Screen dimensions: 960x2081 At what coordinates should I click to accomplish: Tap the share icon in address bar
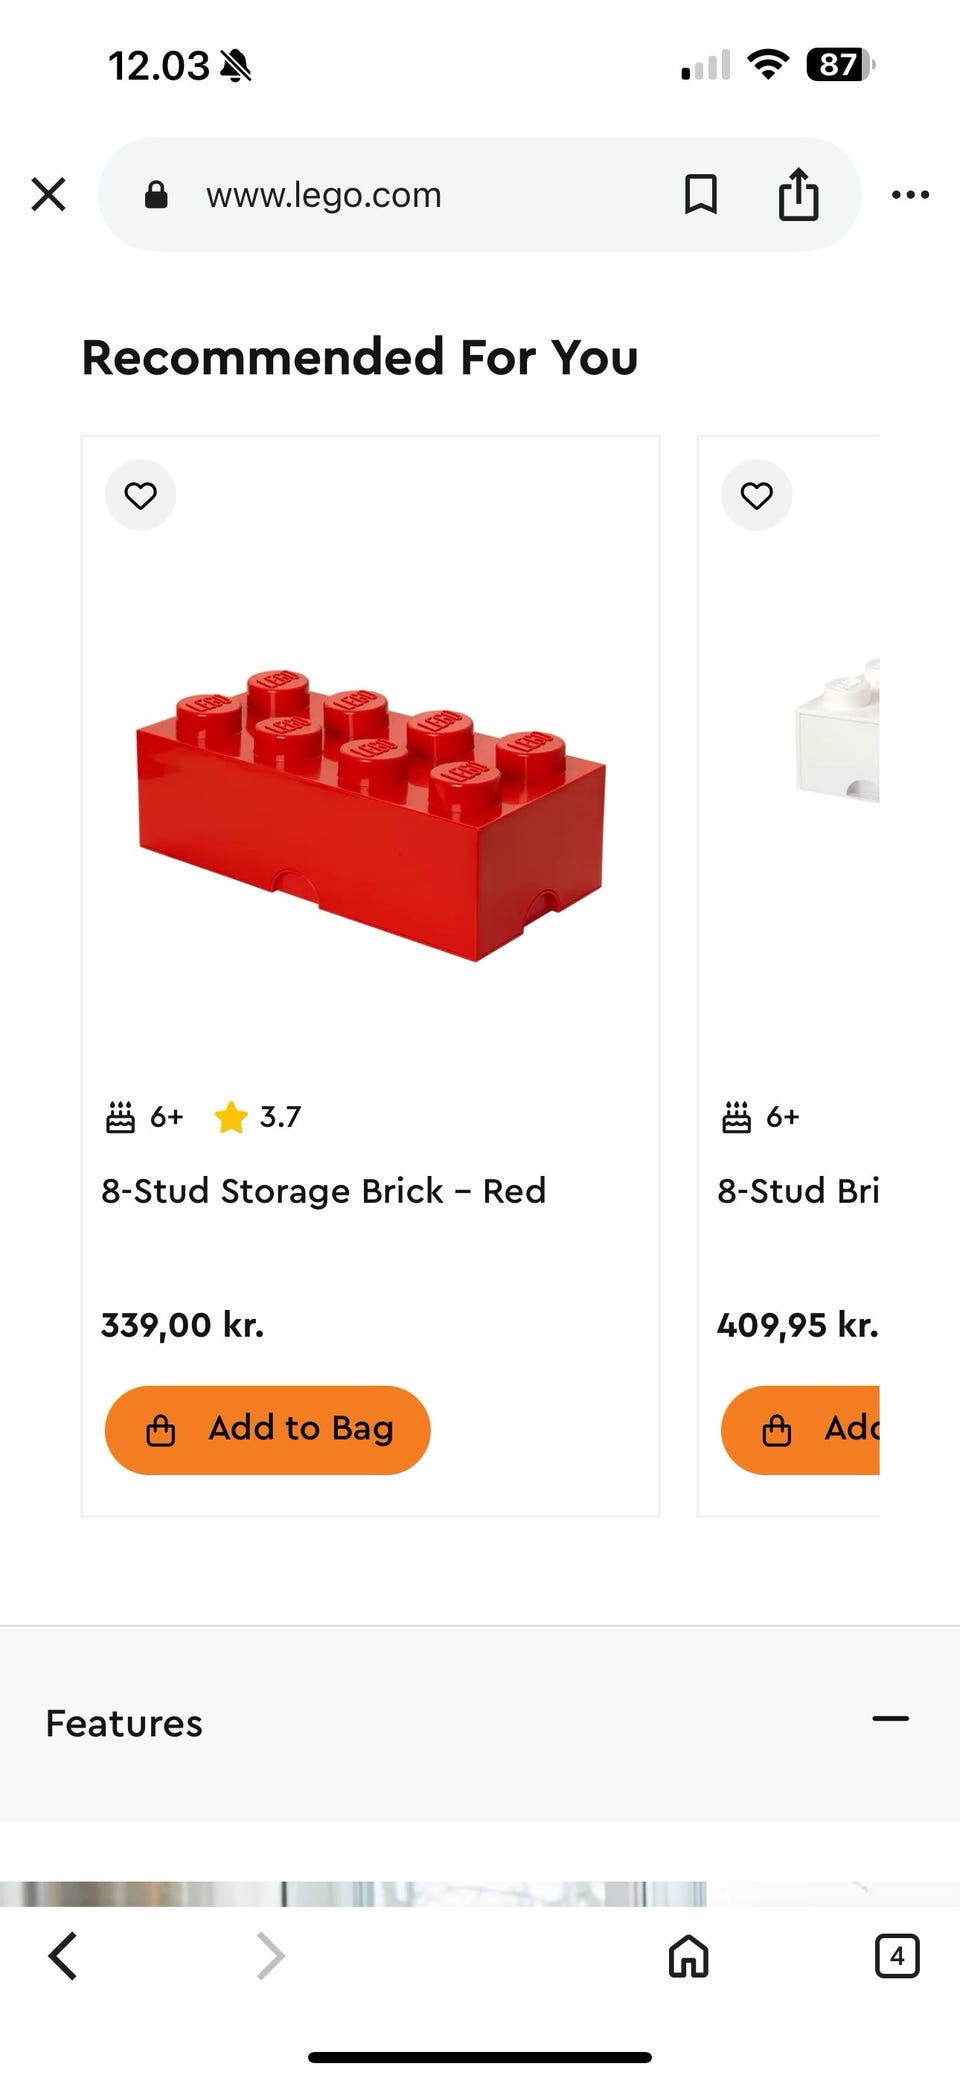coord(798,194)
